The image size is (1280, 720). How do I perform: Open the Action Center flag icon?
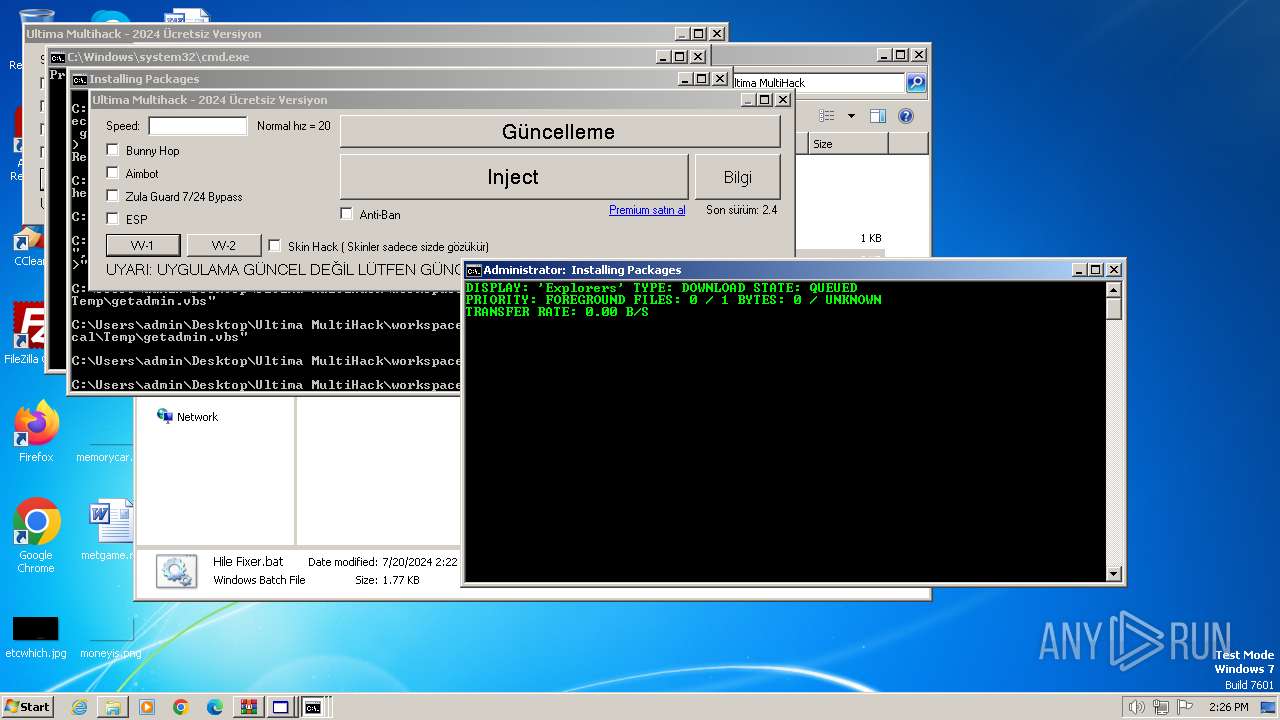(x=1185, y=707)
